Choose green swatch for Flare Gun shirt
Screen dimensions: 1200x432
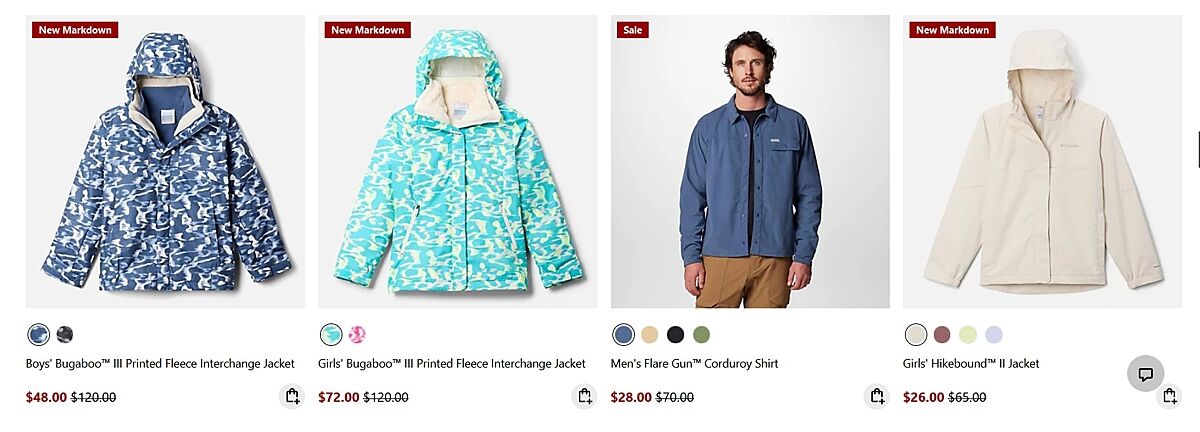(702, 334)
